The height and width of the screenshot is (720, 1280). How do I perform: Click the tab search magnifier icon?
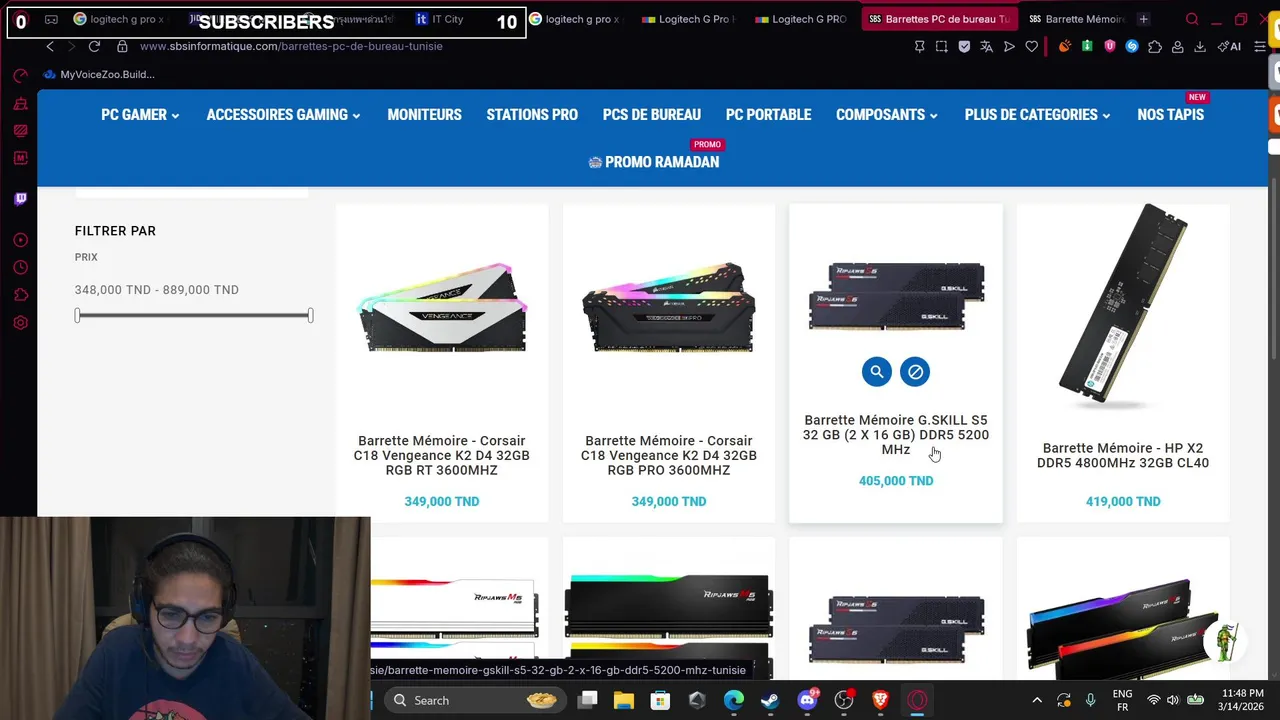1192,19
